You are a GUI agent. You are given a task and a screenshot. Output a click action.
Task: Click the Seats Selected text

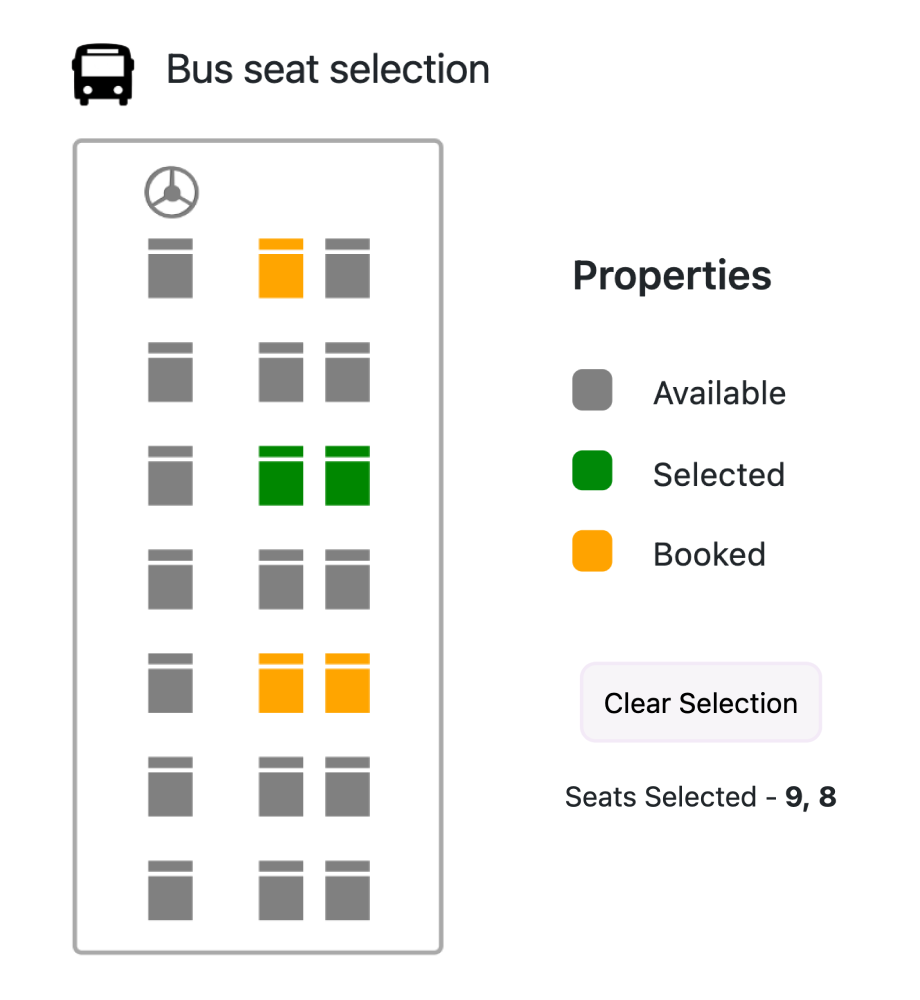700,797
